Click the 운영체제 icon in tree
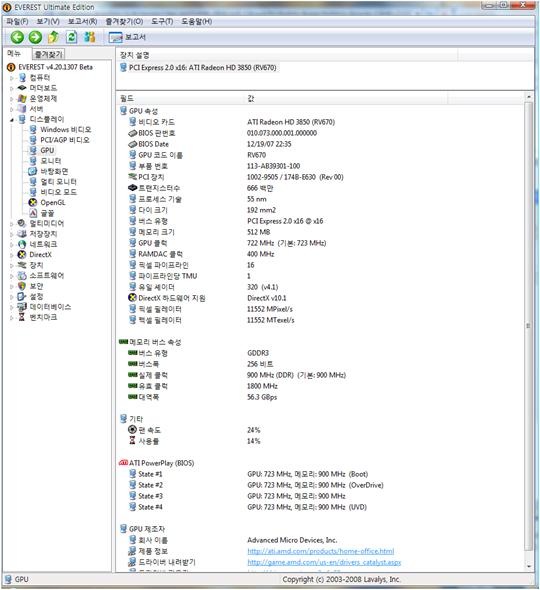Image resolution: width=540 pixels, height=590 pixels. point(22,99)
